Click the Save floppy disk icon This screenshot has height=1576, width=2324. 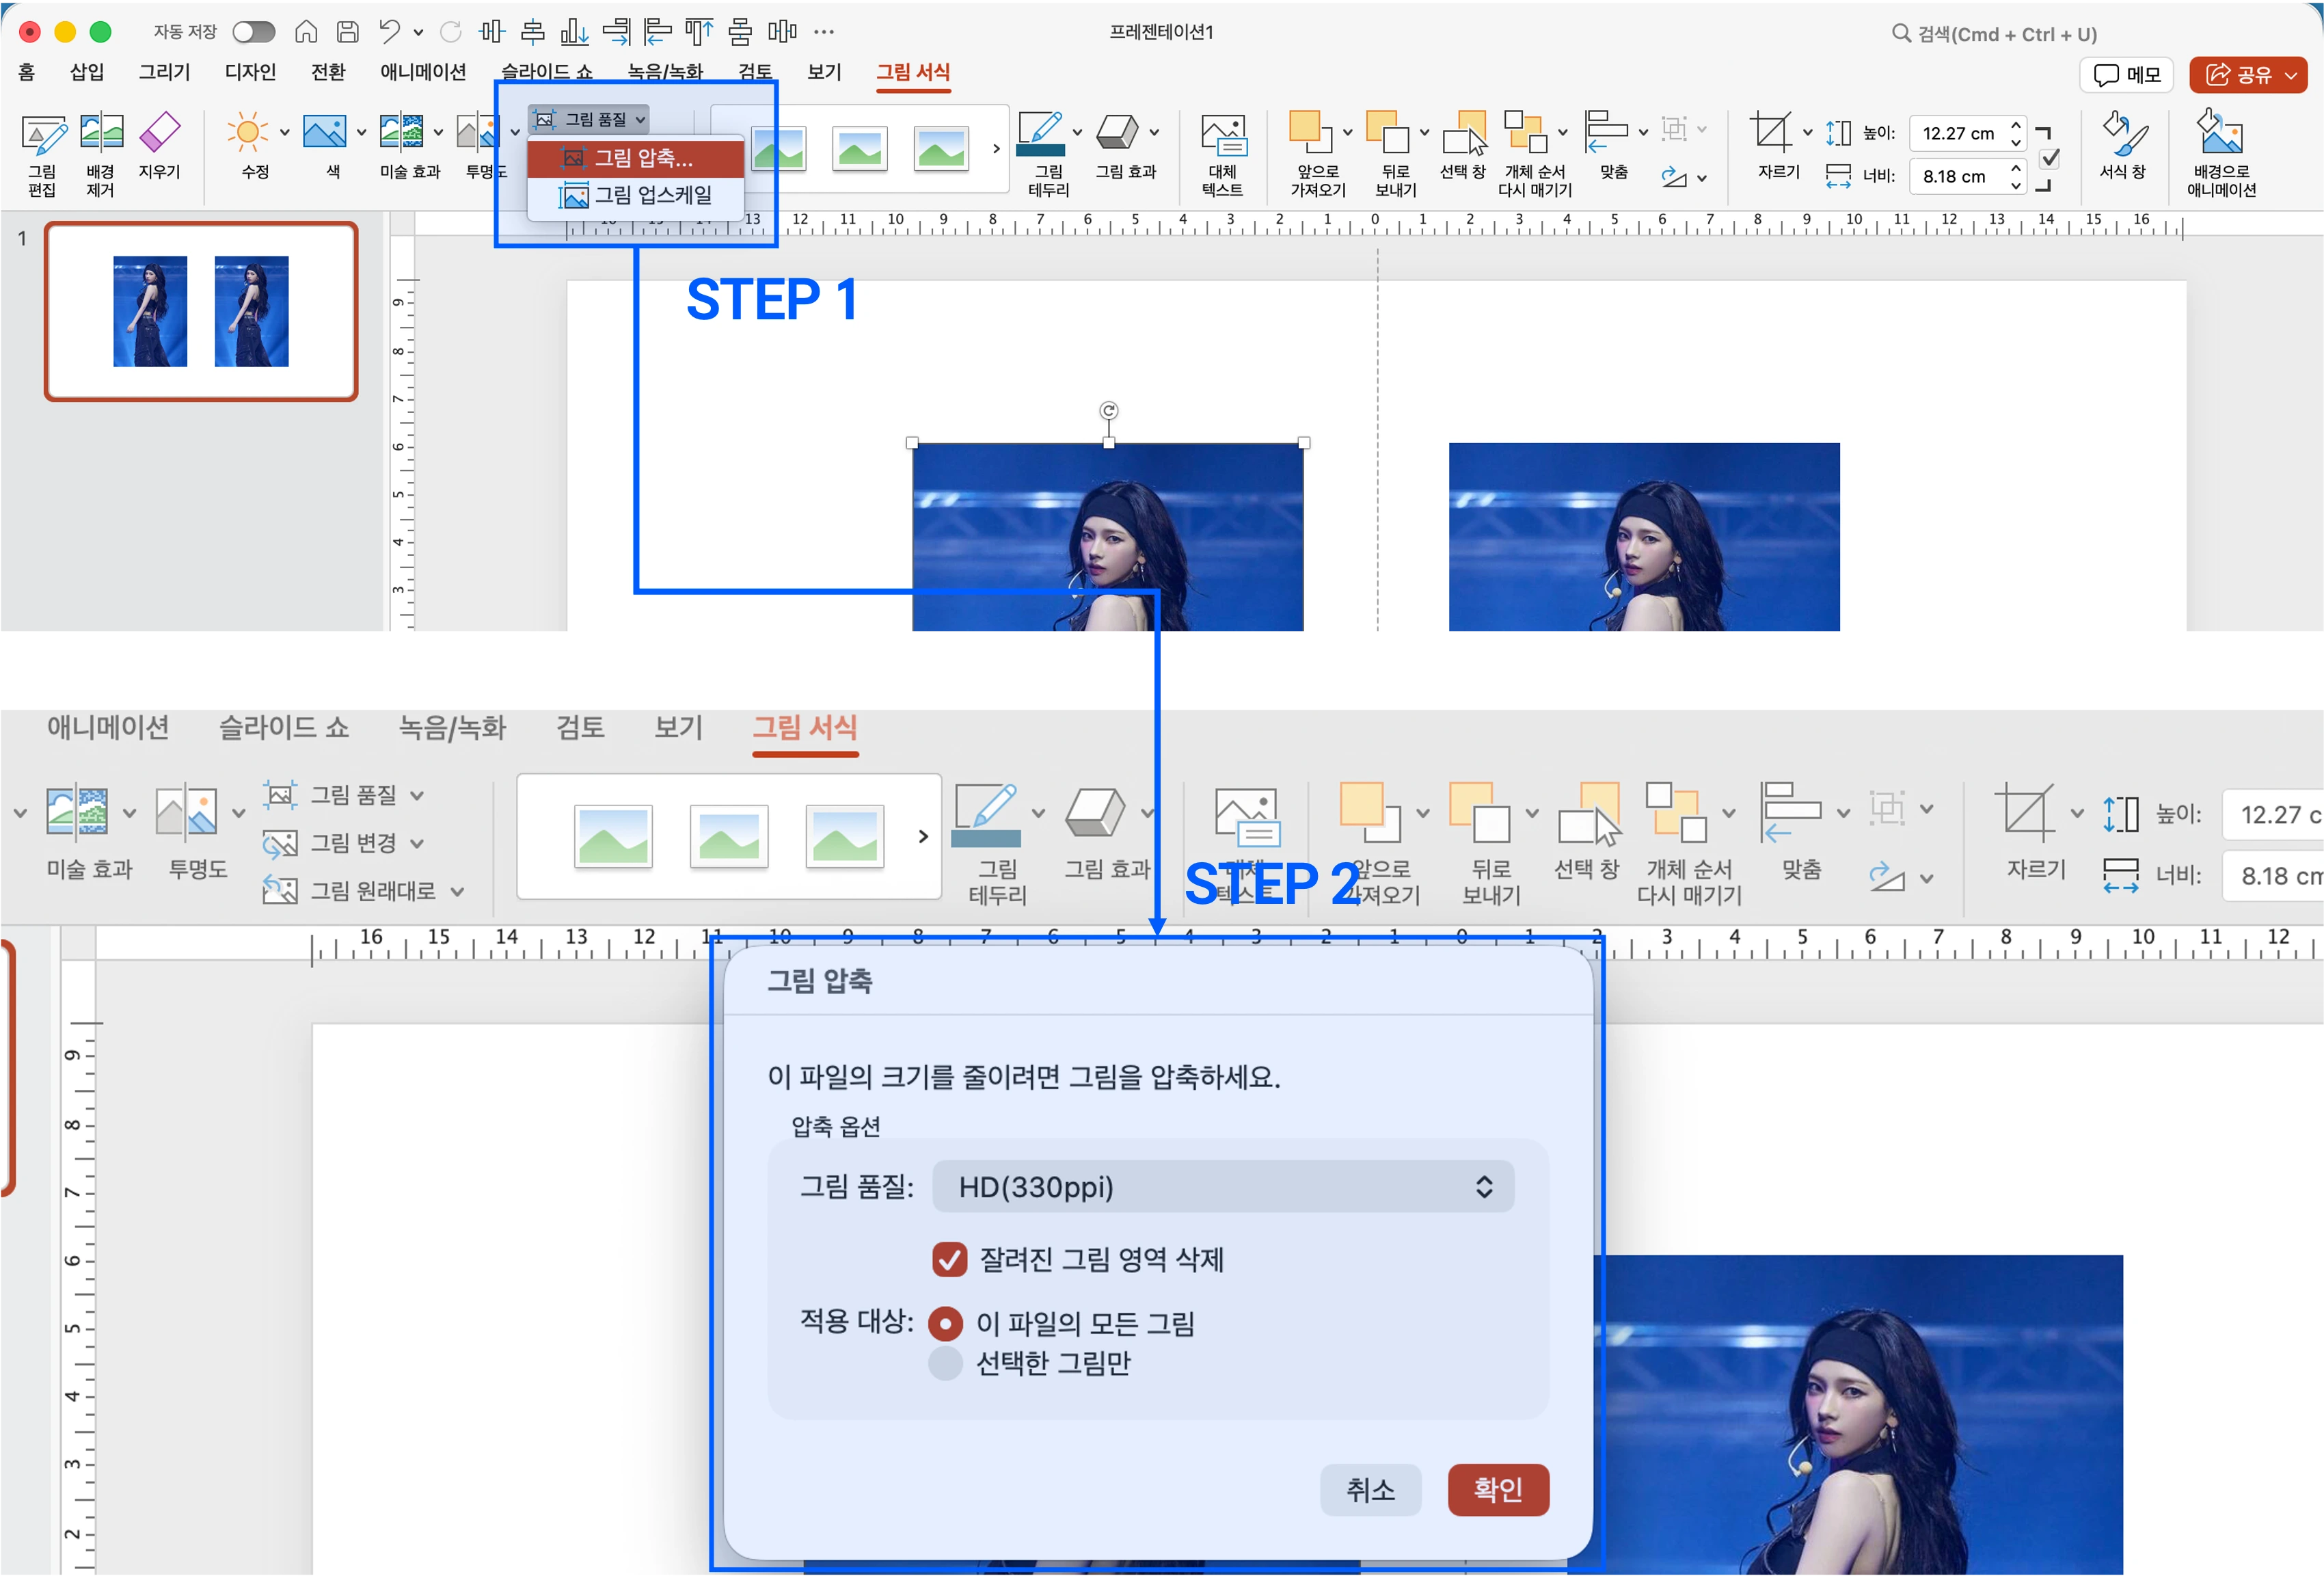coord(347,32)
